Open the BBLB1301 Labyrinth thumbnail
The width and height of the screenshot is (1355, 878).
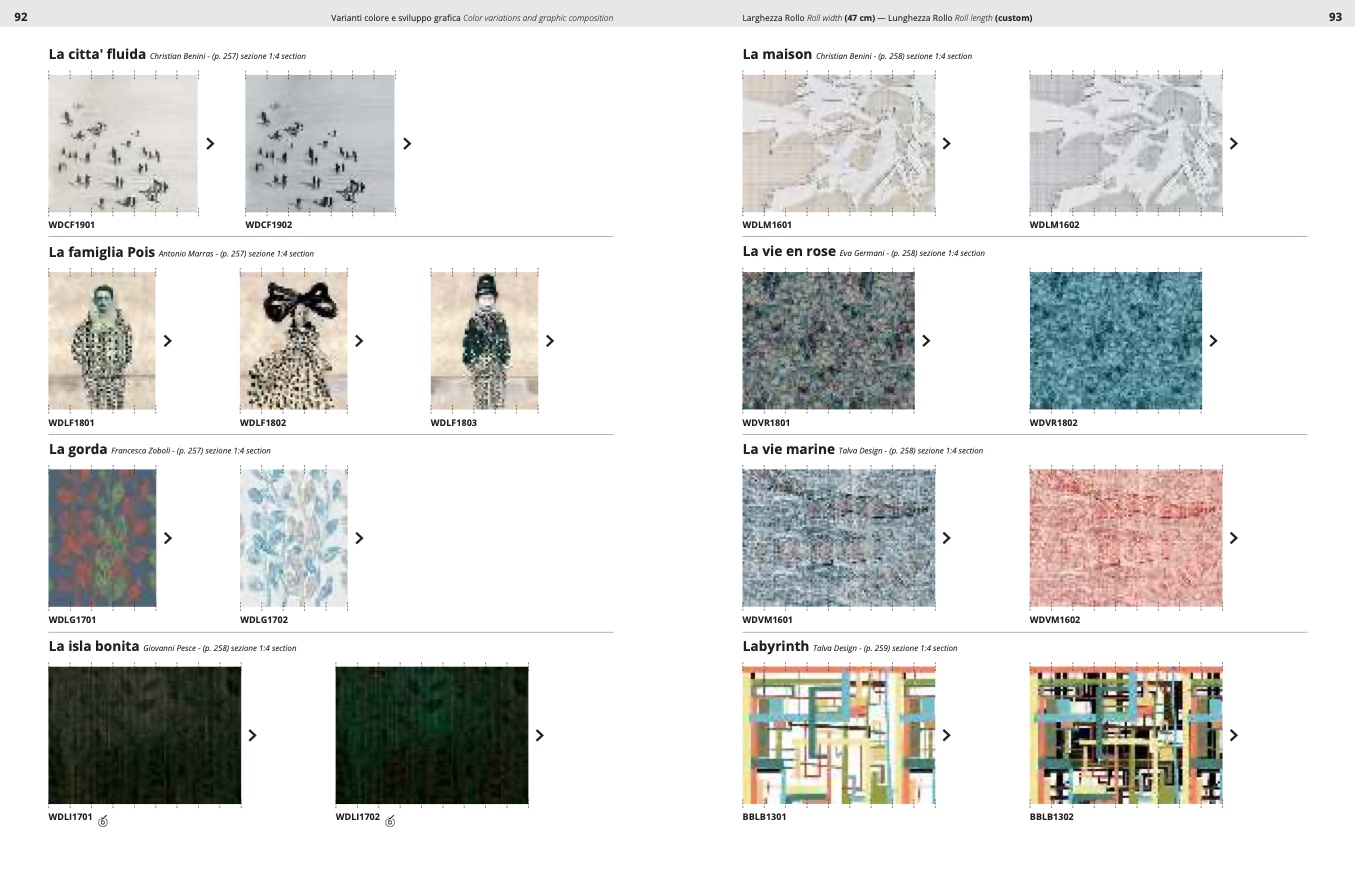tap(838, 735)
